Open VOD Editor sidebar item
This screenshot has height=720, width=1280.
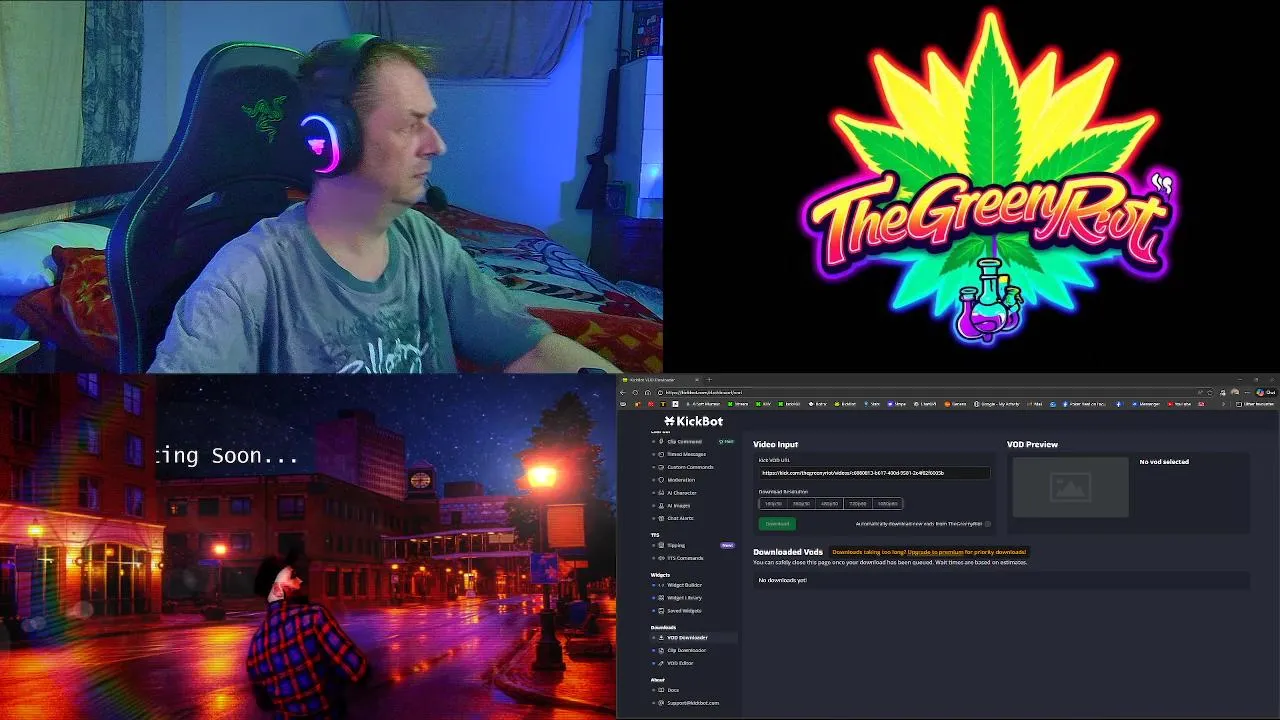click(680, 663)
